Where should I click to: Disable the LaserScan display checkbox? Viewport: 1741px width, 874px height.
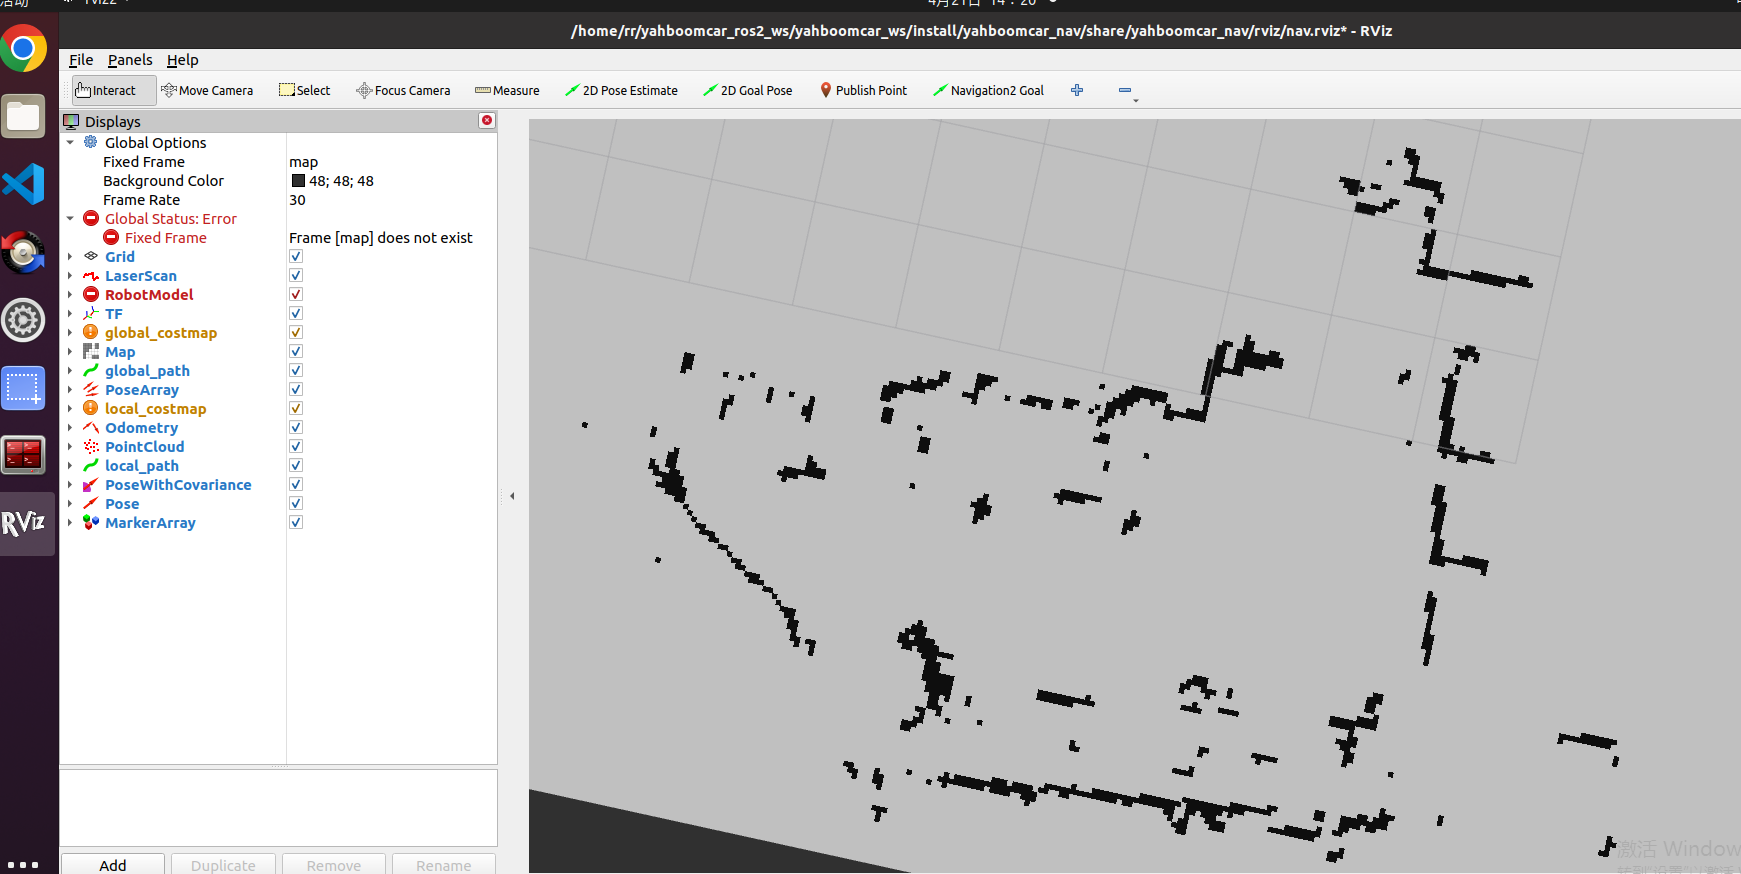click(296, 275)
